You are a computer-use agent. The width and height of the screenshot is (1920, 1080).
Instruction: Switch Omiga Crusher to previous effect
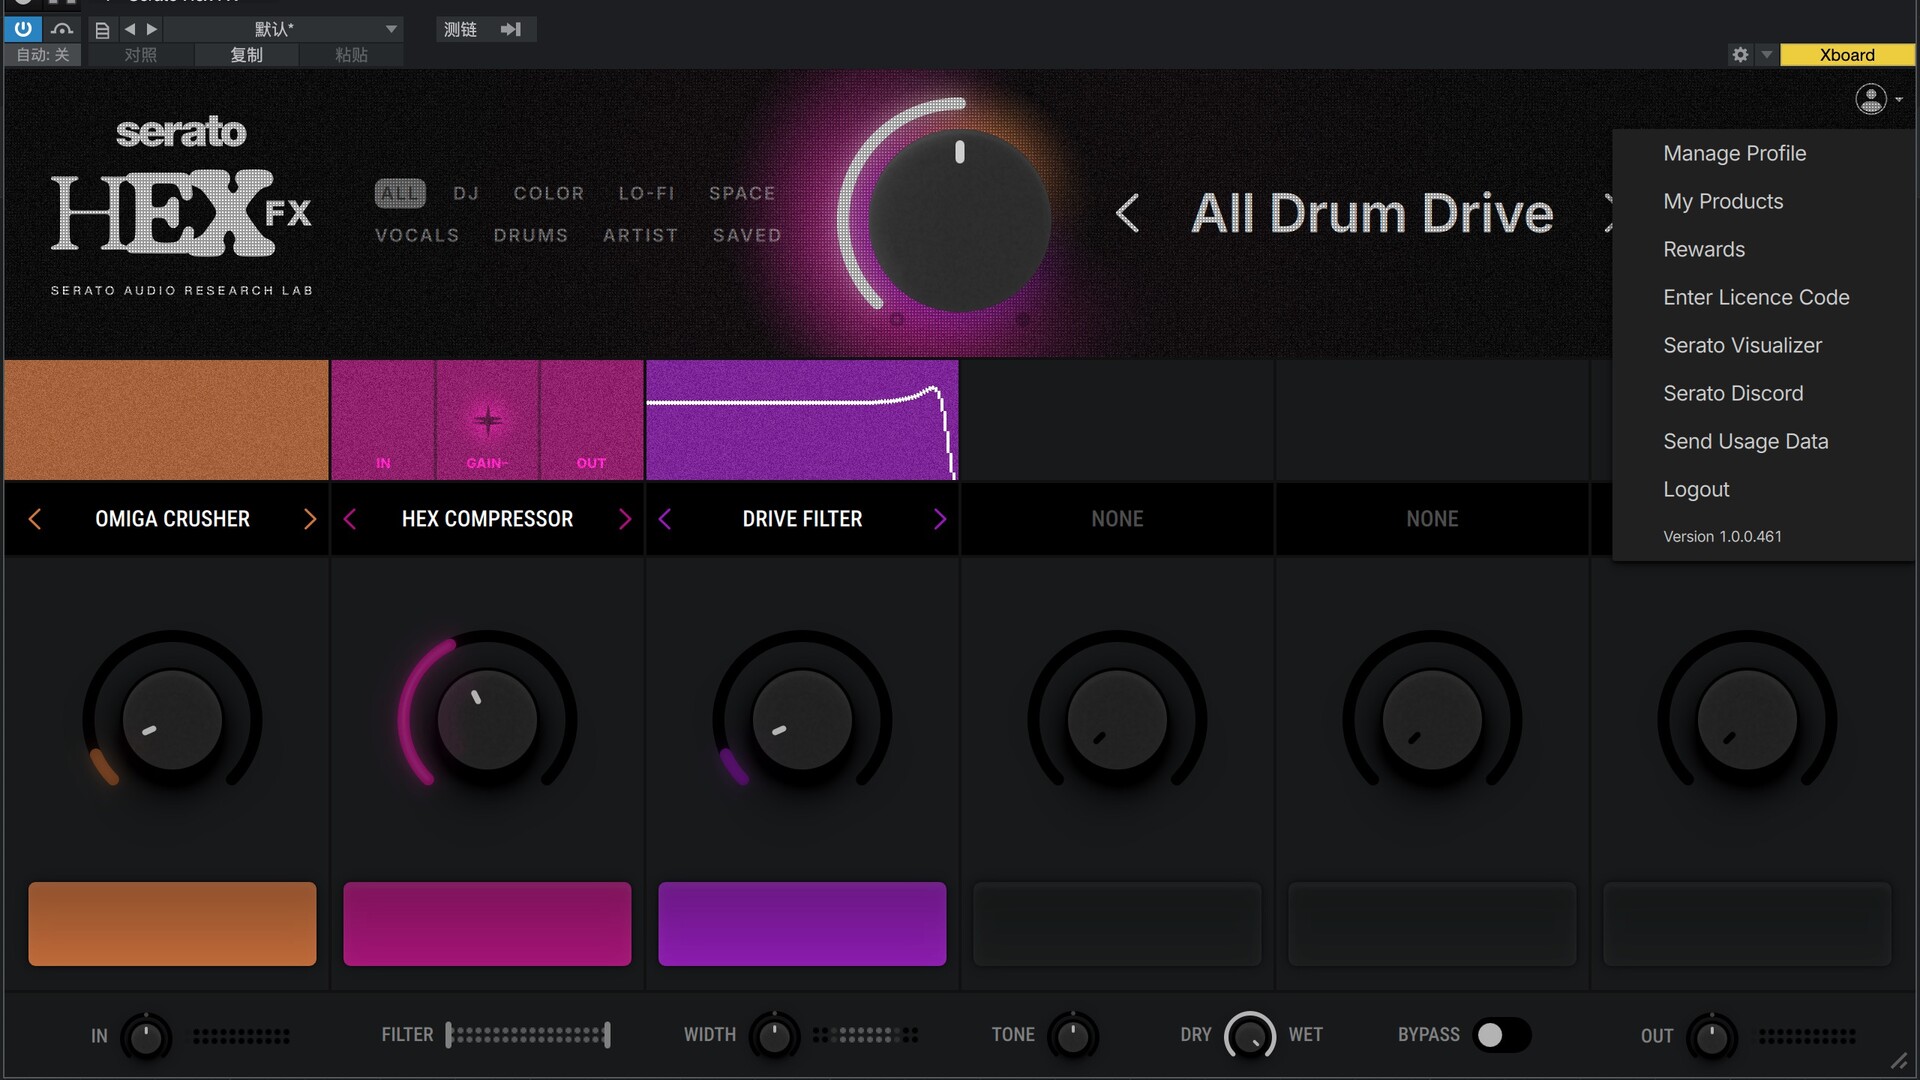(x=35, y=519)
